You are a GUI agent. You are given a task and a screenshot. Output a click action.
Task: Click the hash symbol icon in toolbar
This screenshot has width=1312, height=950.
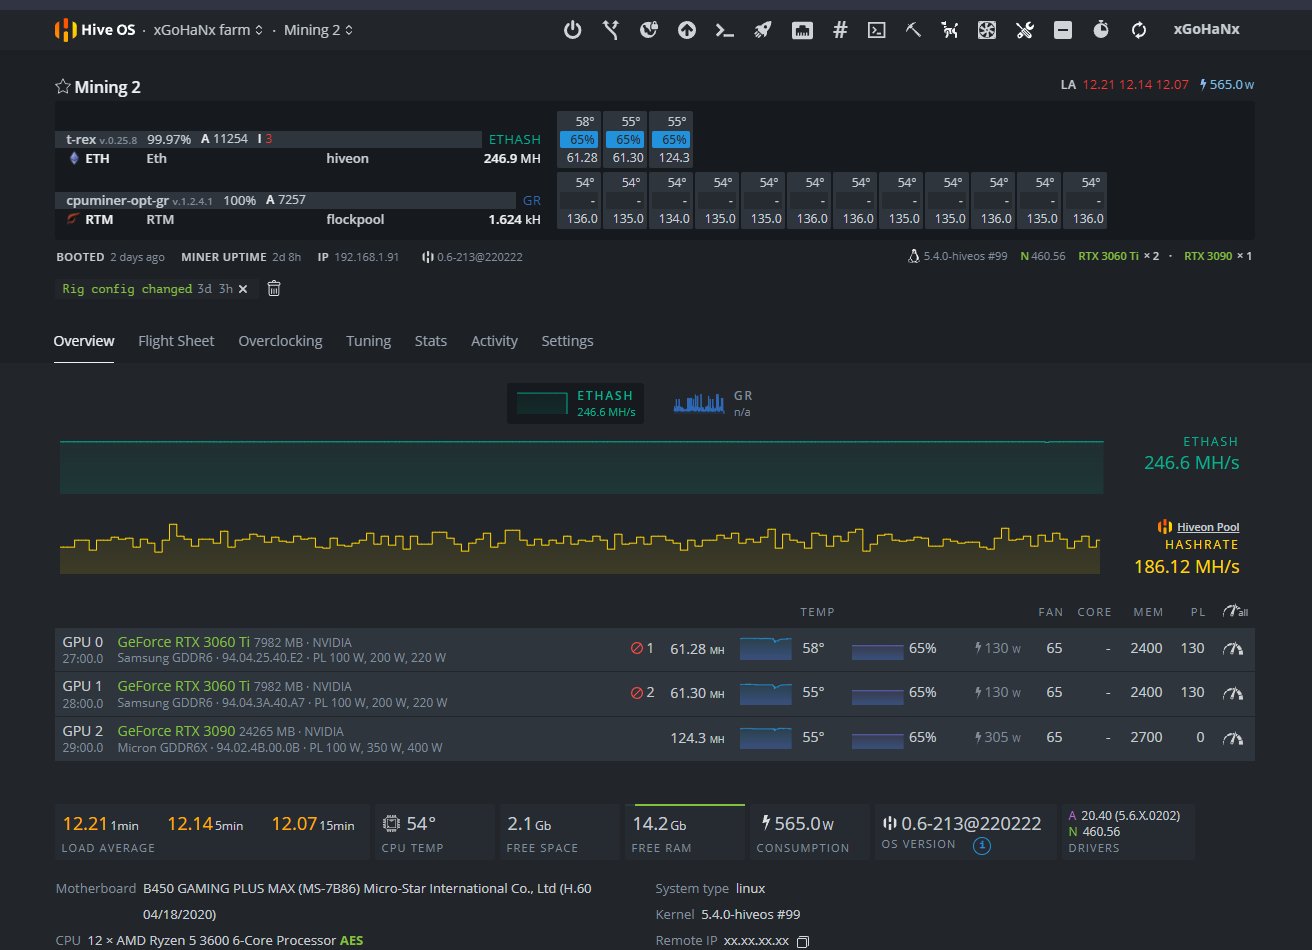click(x=840, y=30)
